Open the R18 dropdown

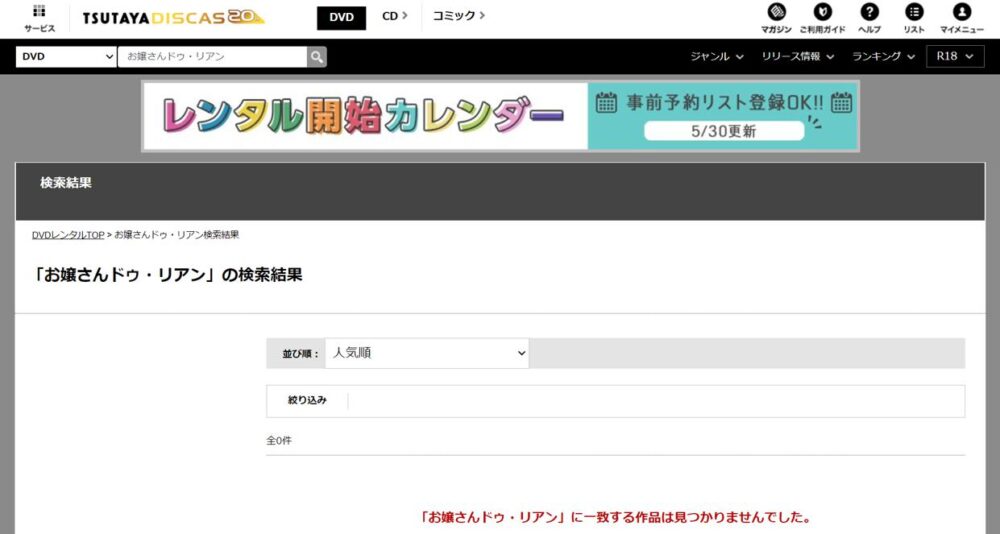point(955,56)
